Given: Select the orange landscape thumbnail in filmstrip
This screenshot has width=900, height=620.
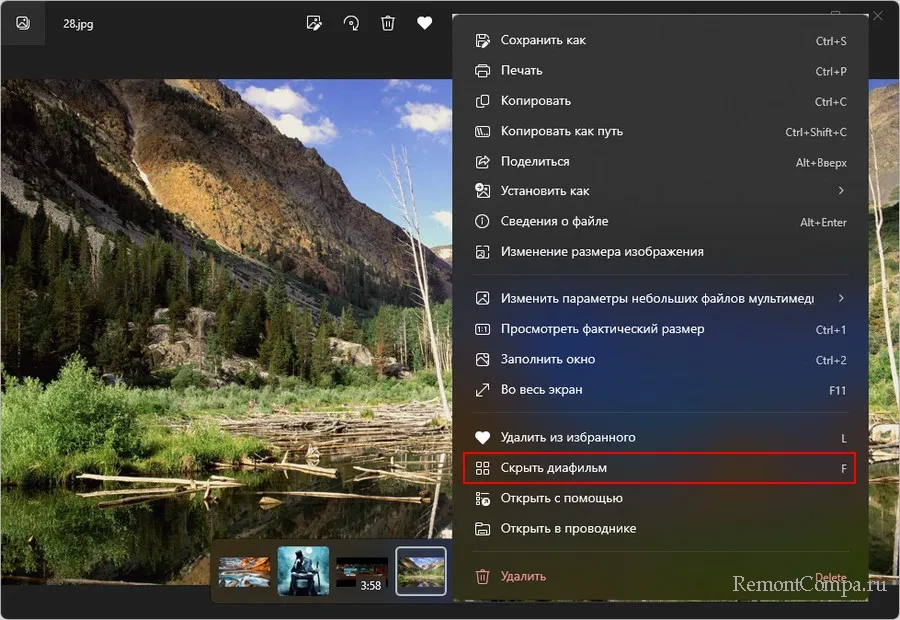Looking at the screenshot, I should pos(245,572).
